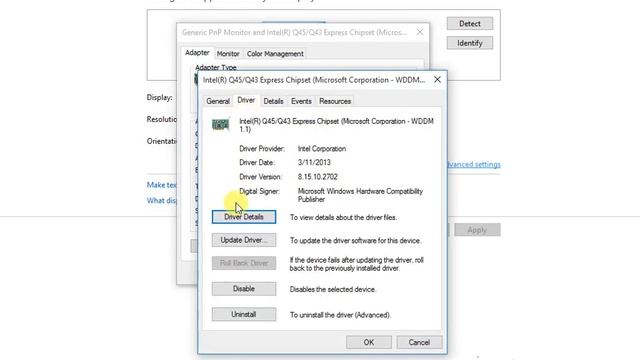Image resolution: width=640 pixels, height=360 pixels.
Task: Click the driver version 8.15.10.2702 text
Action: click(318, 177)
